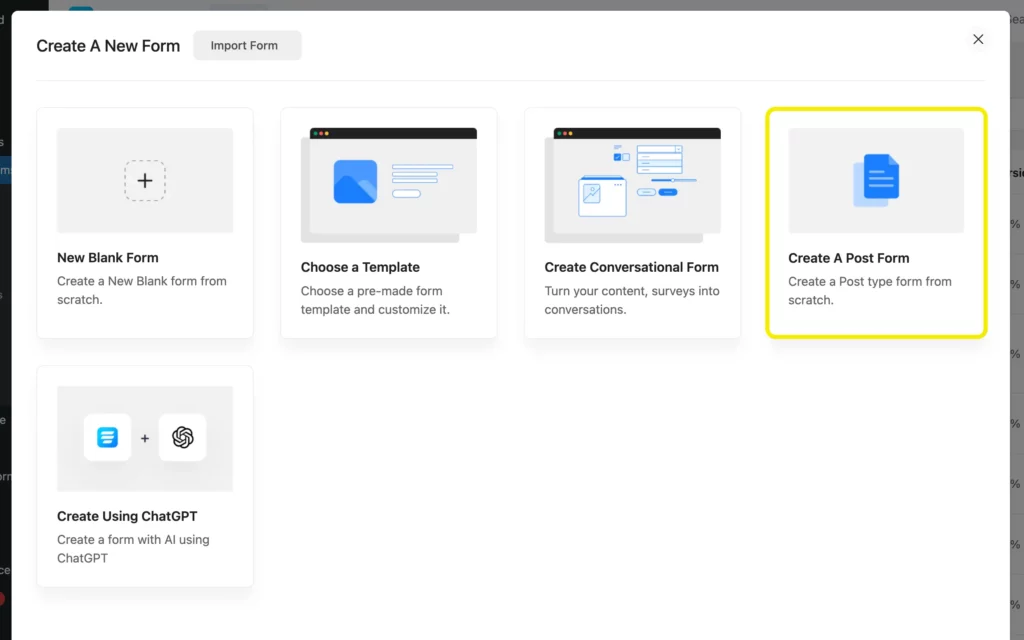Click the Import Form button
The image size is (1024, 640).
click(247, 45)
